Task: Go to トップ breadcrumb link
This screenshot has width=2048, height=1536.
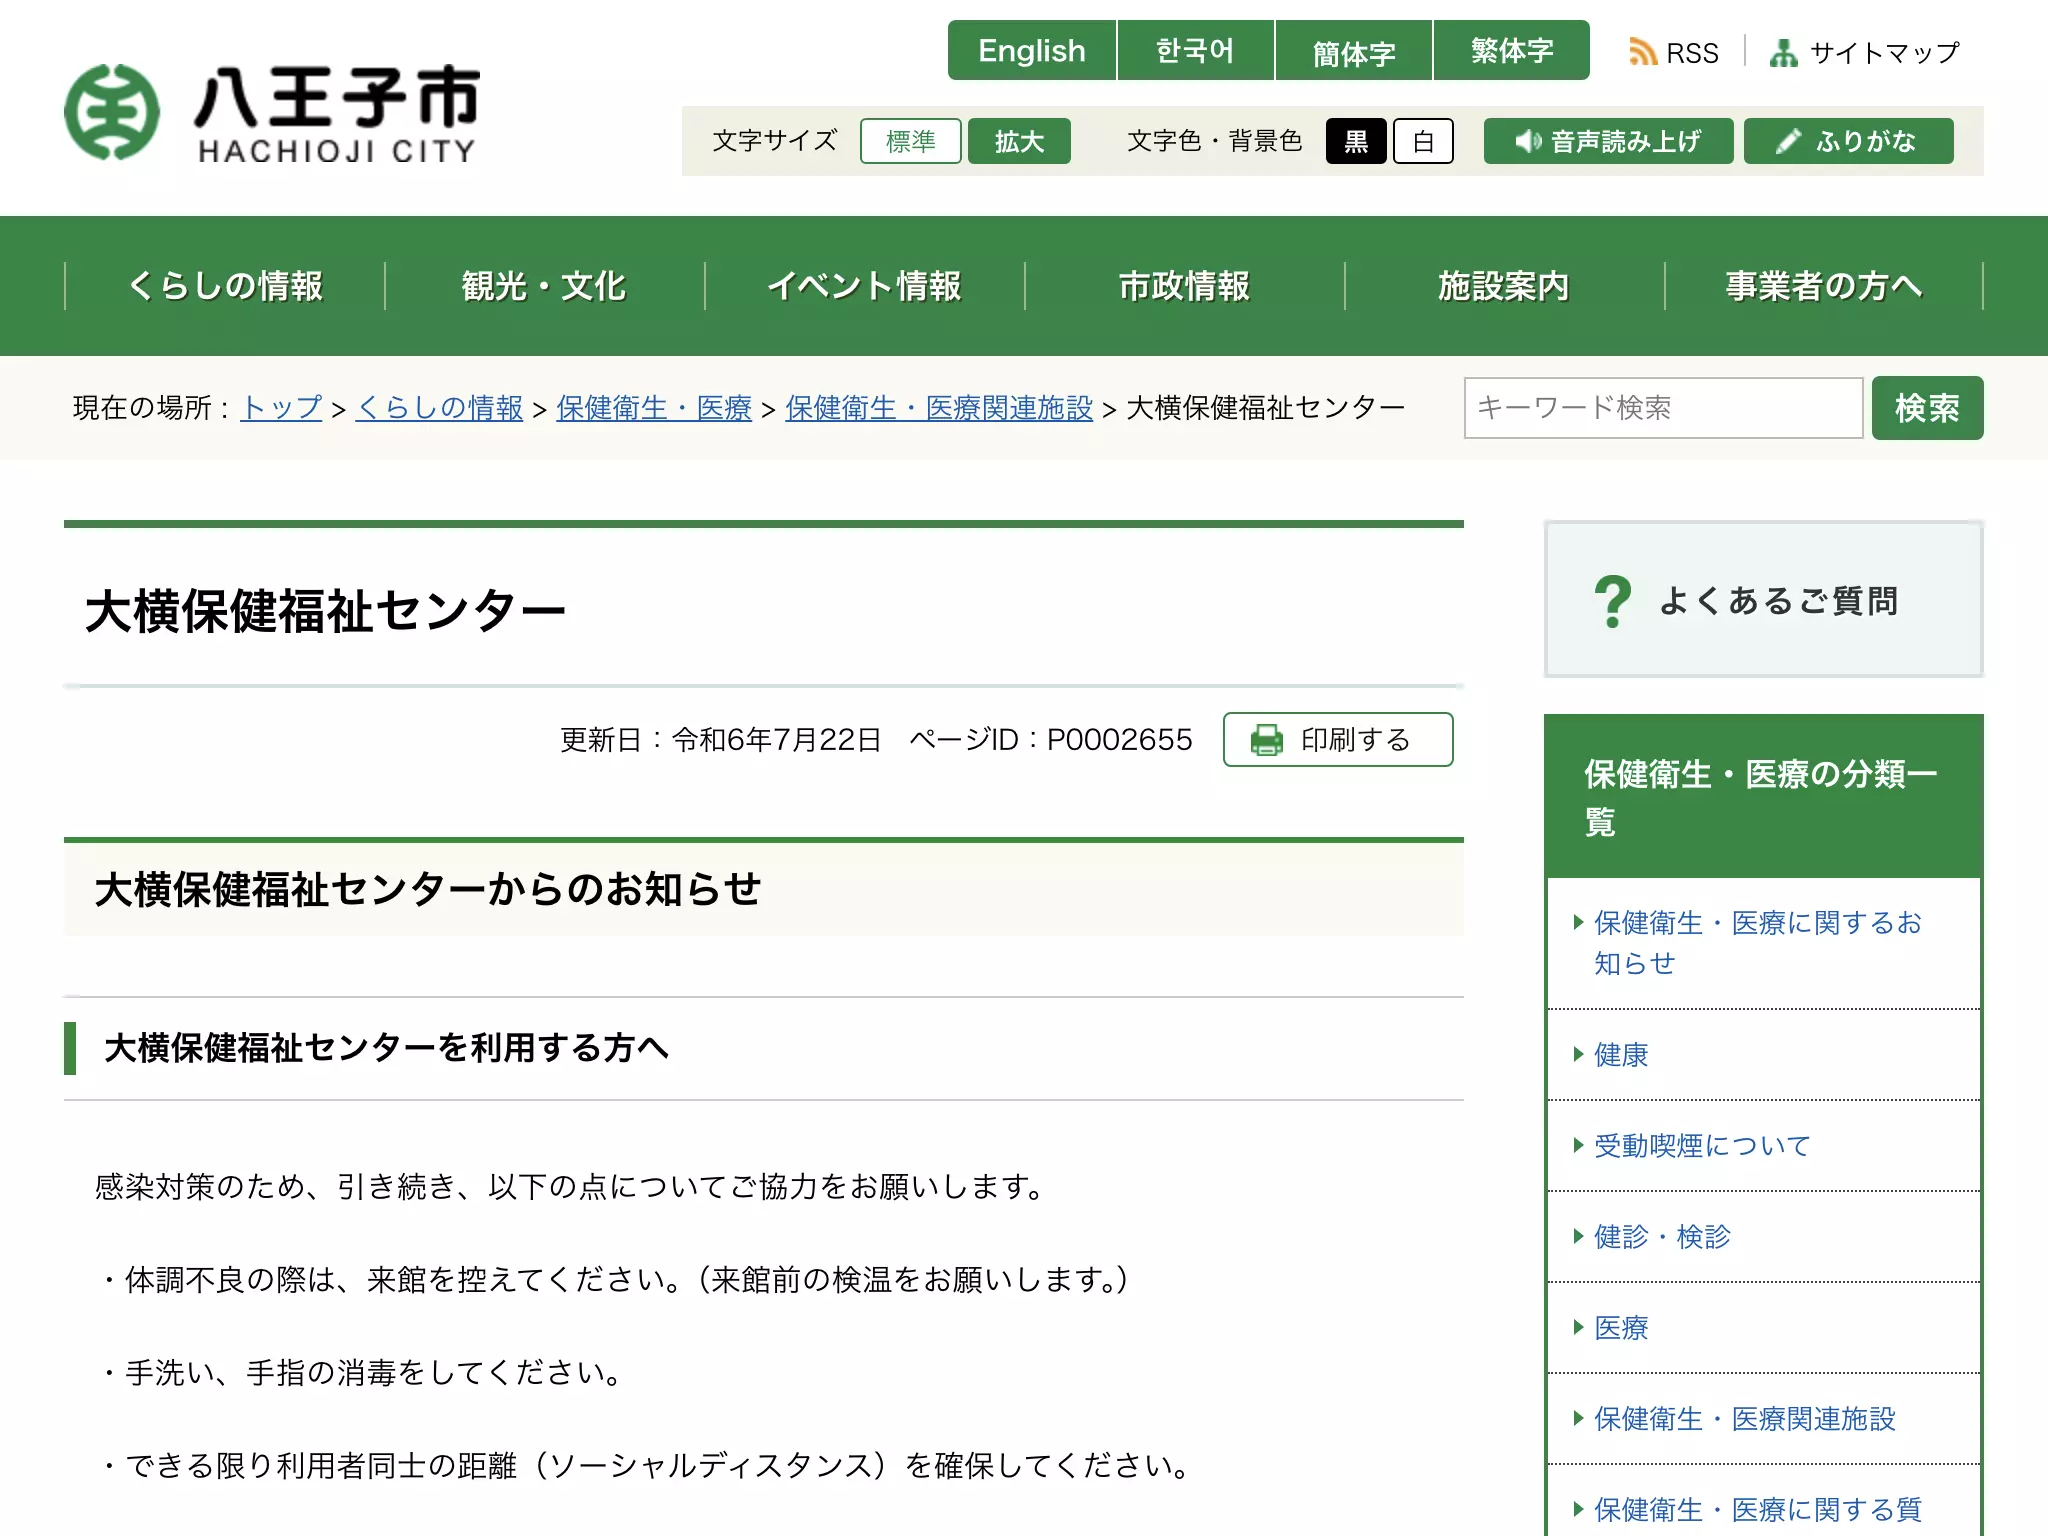Action: pyautogui.click(x=281, y=408)
